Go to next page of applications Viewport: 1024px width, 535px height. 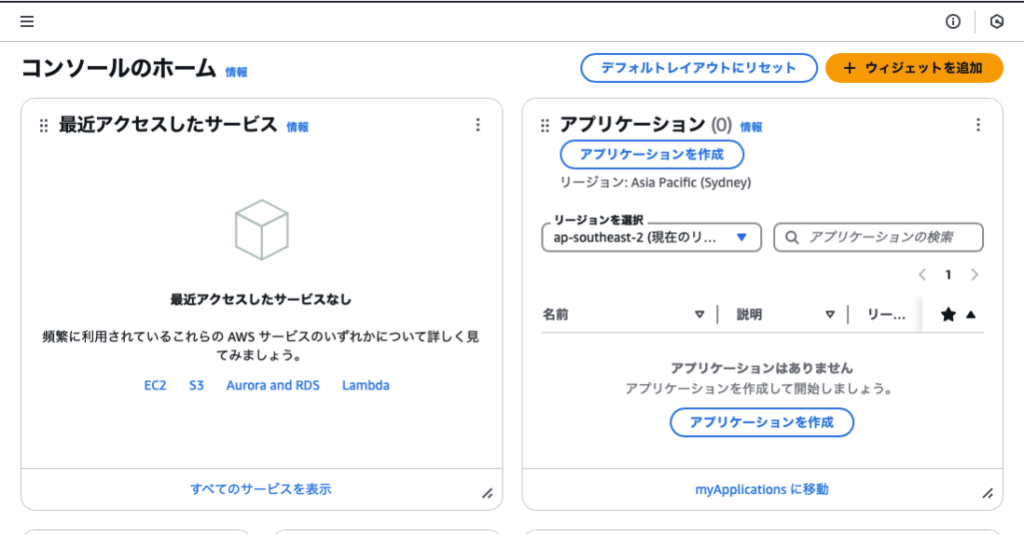pos(974,275)
